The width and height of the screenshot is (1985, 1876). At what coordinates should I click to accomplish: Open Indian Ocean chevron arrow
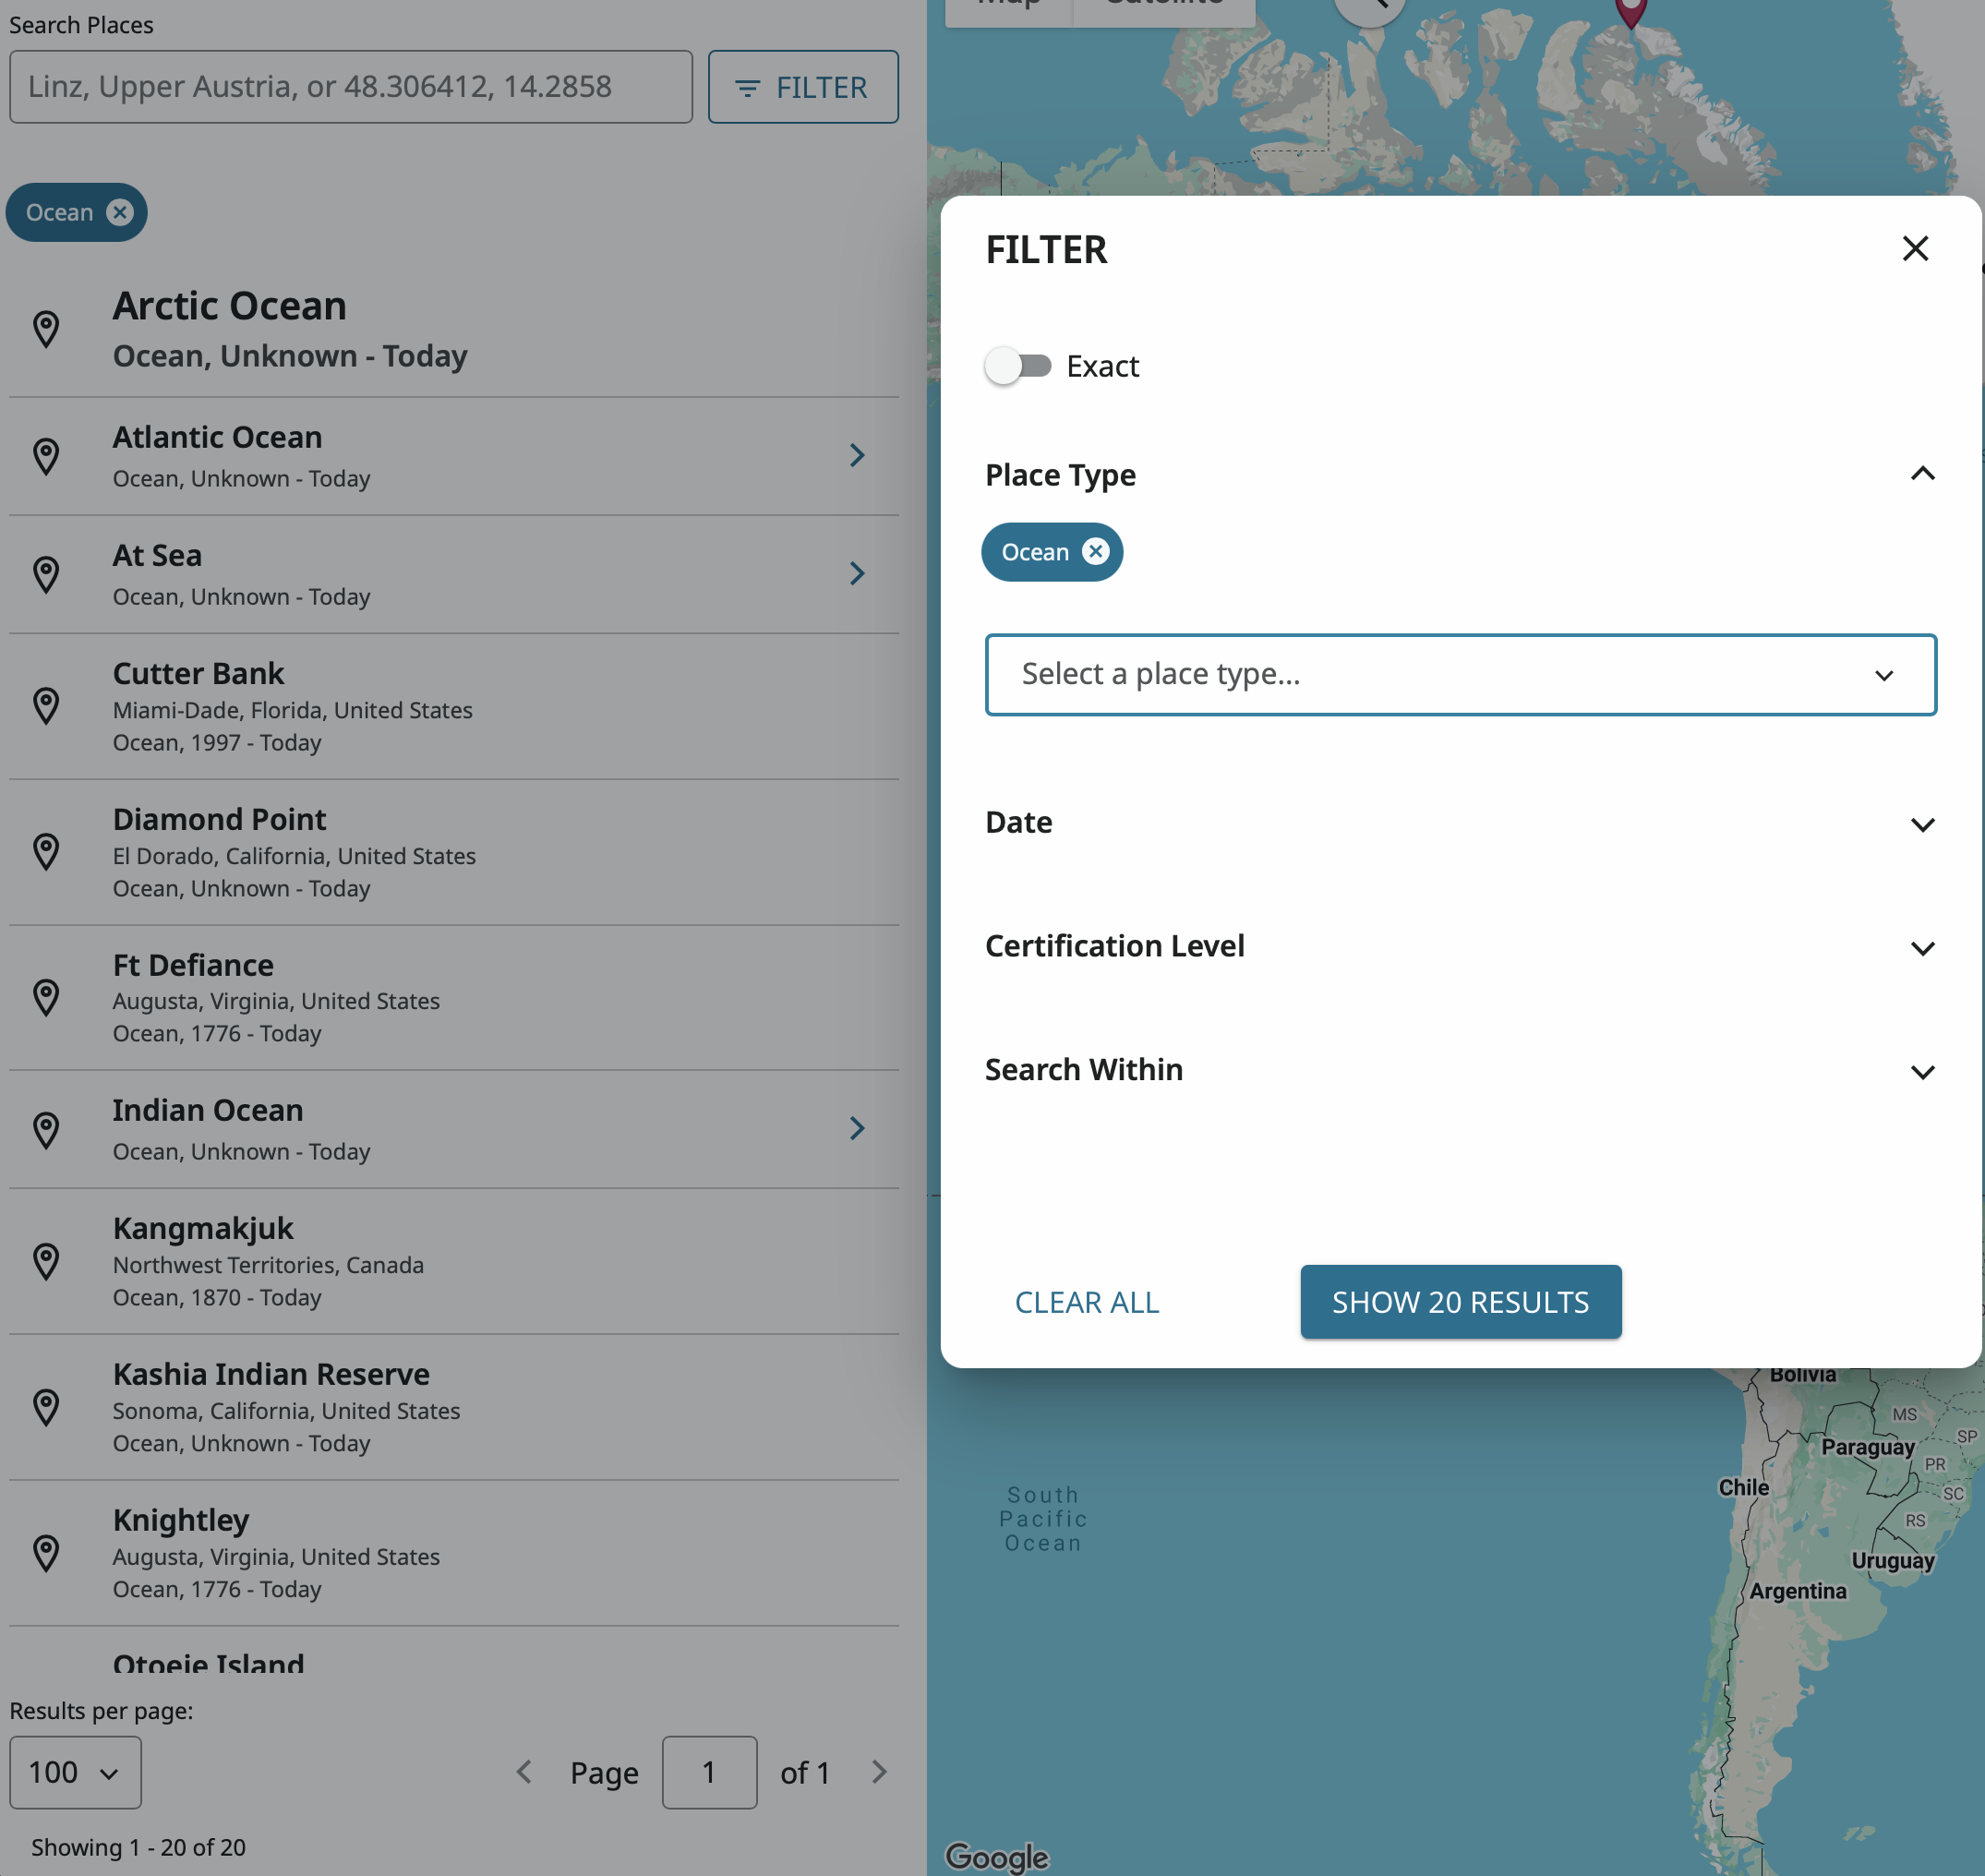(x=857, y=1129)
